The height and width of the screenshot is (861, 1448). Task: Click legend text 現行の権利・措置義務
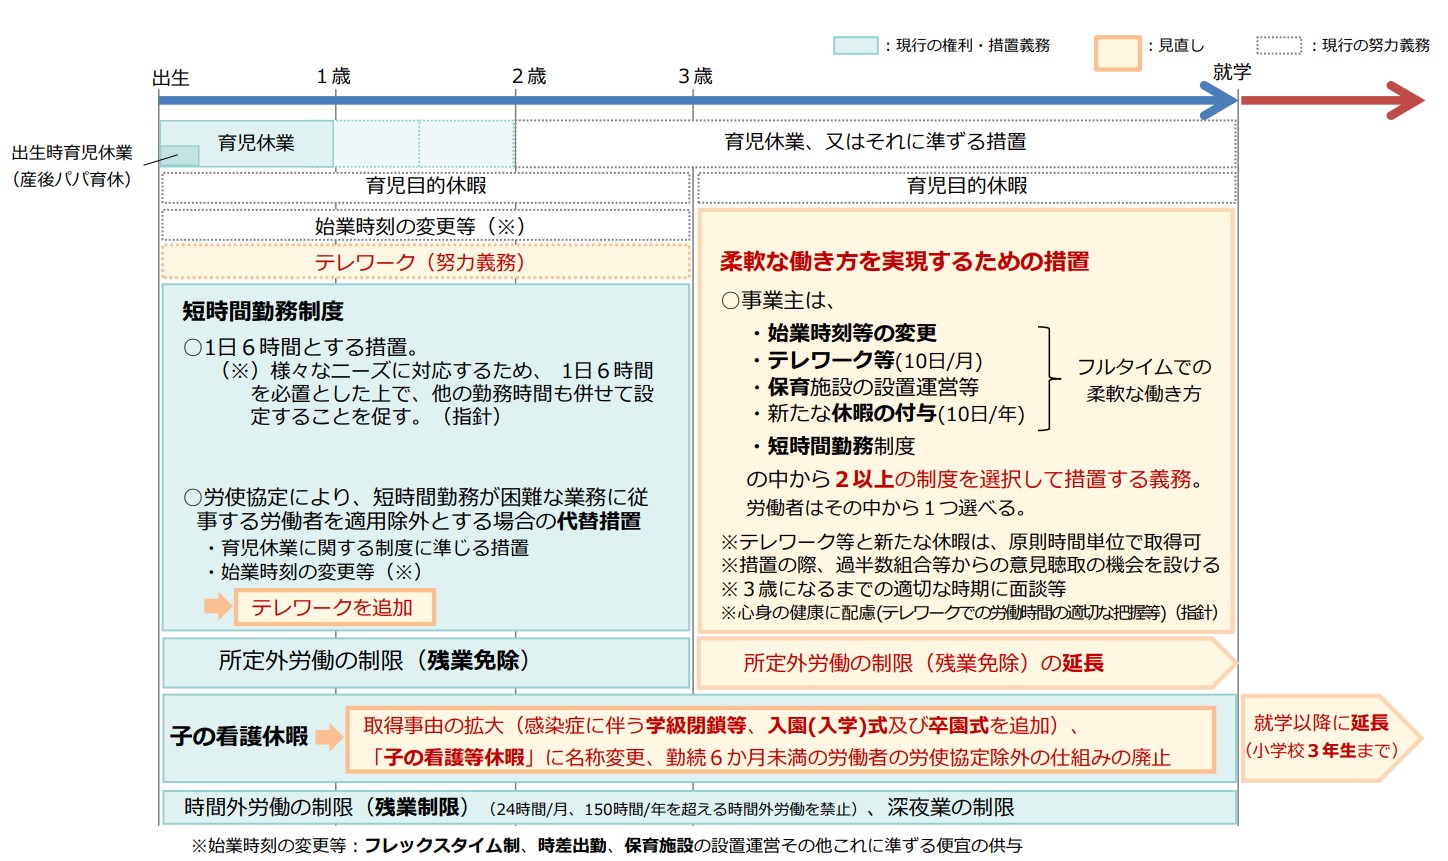pyautogui.click(x=973, y=46)
